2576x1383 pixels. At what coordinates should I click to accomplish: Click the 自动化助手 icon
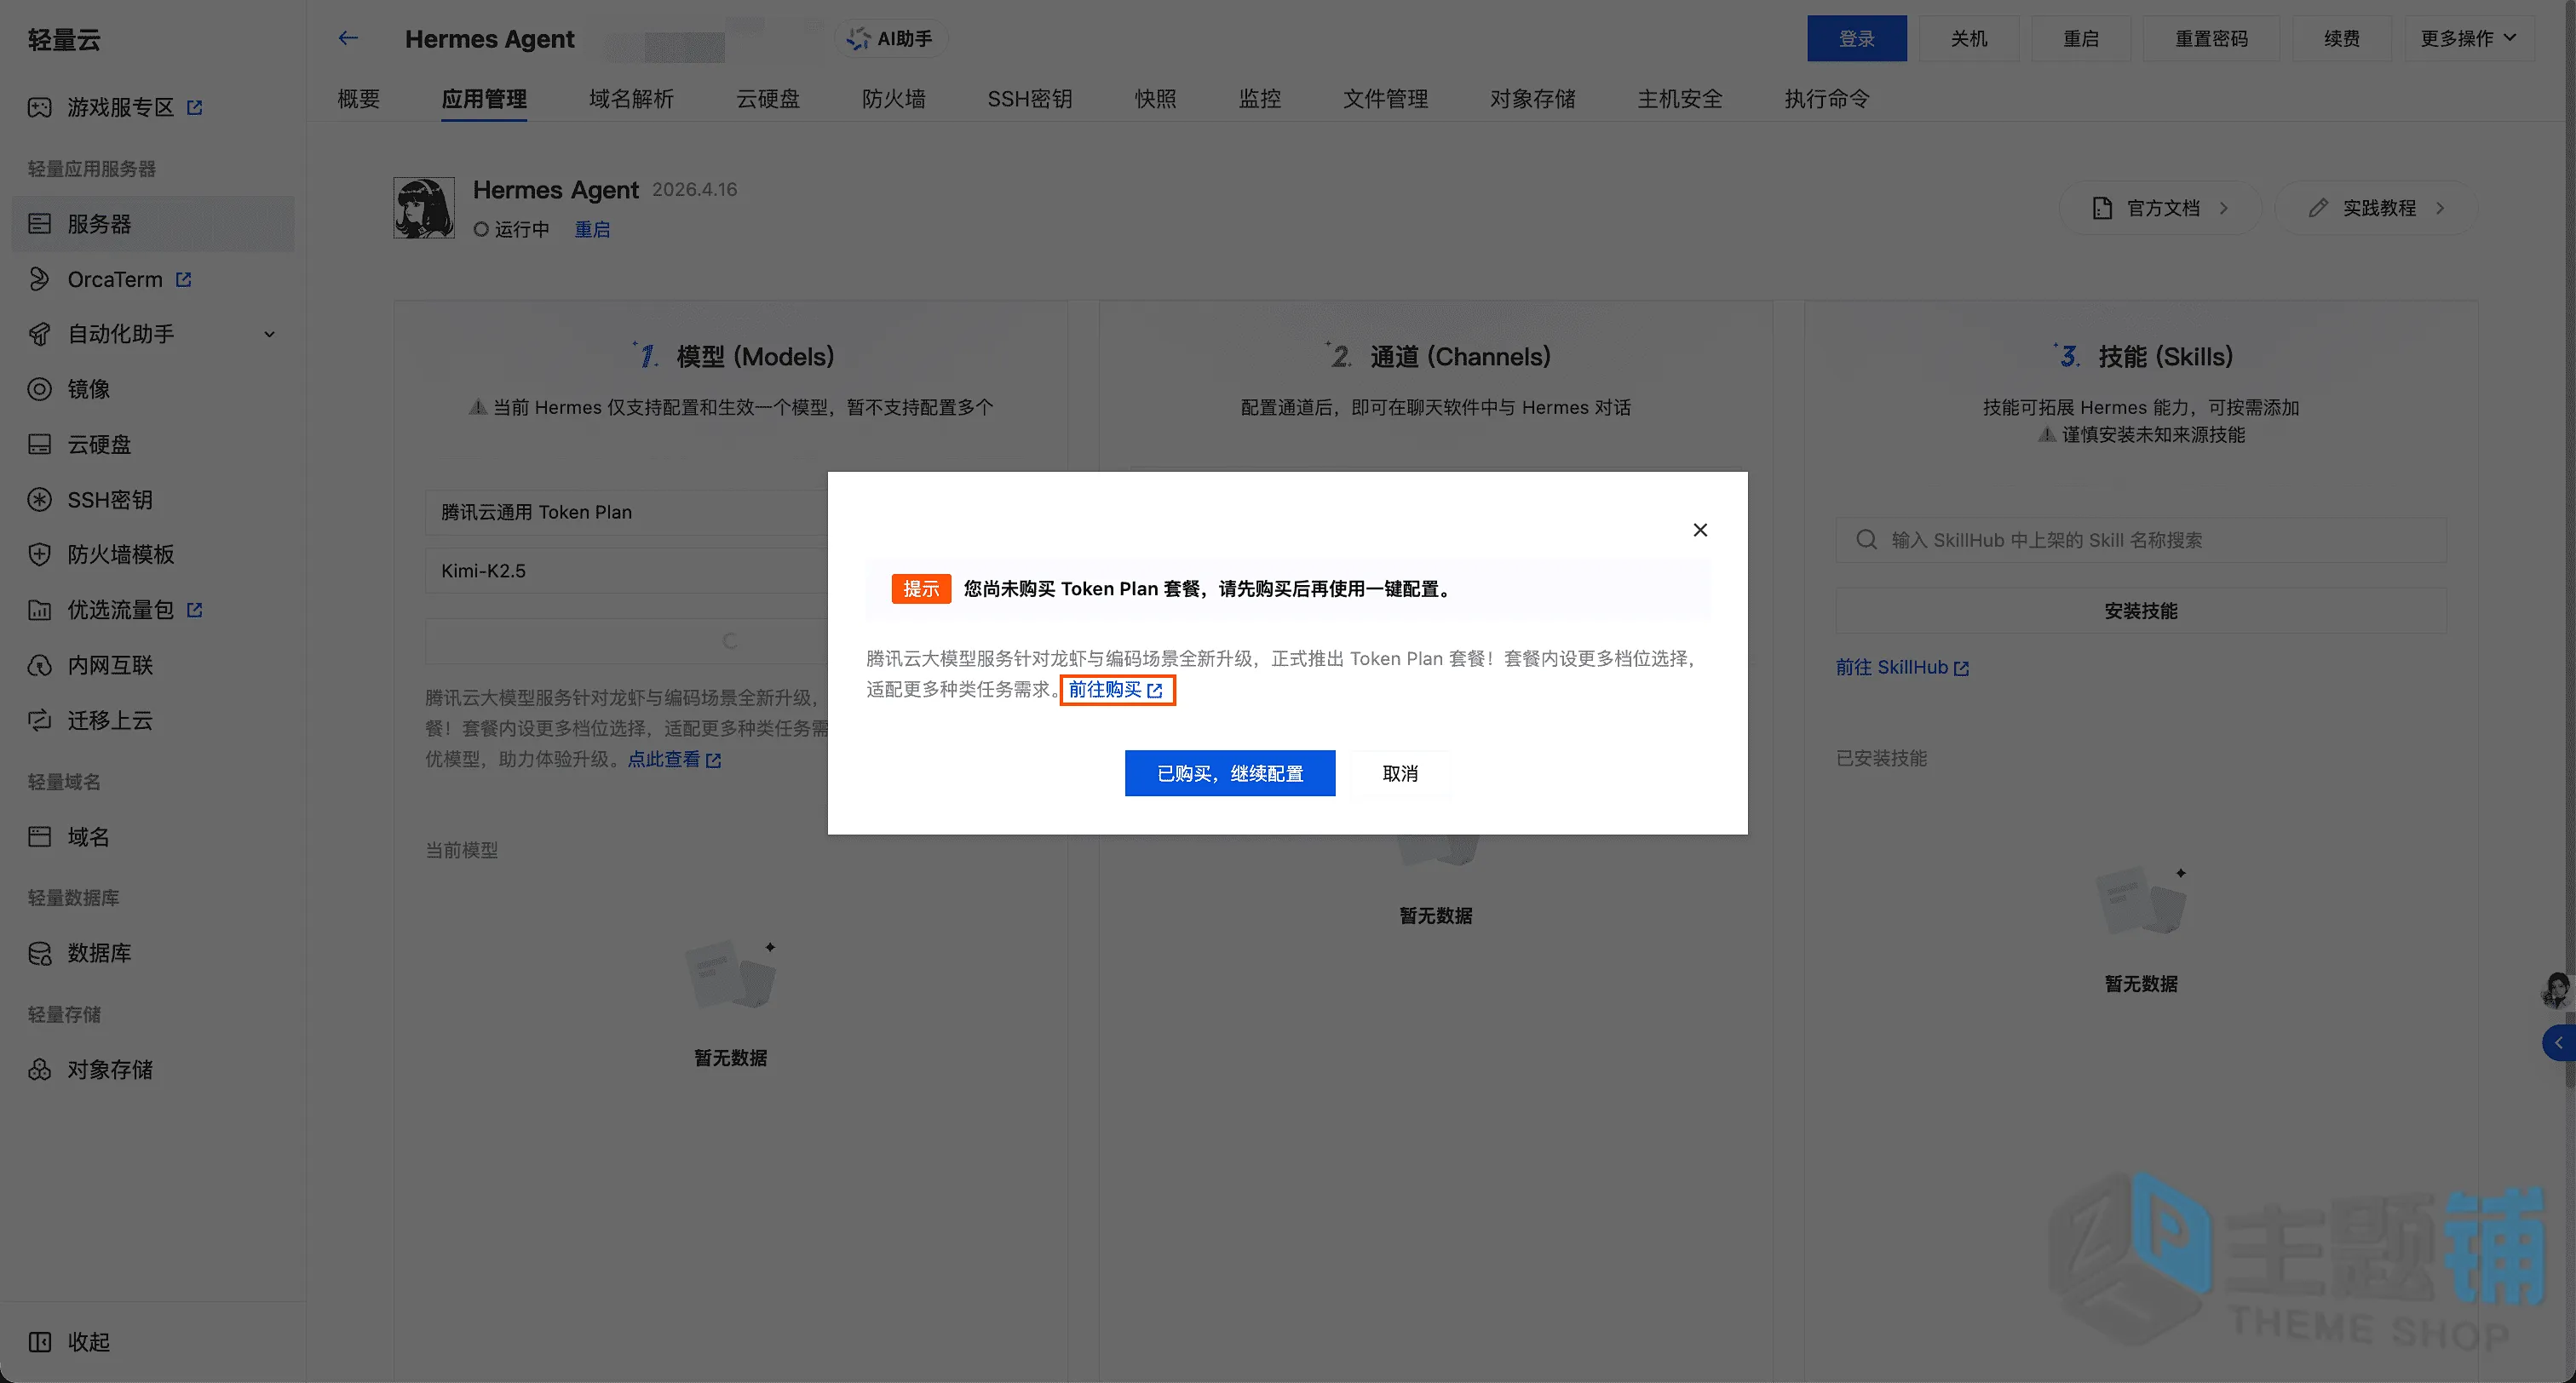coord(39,334)
